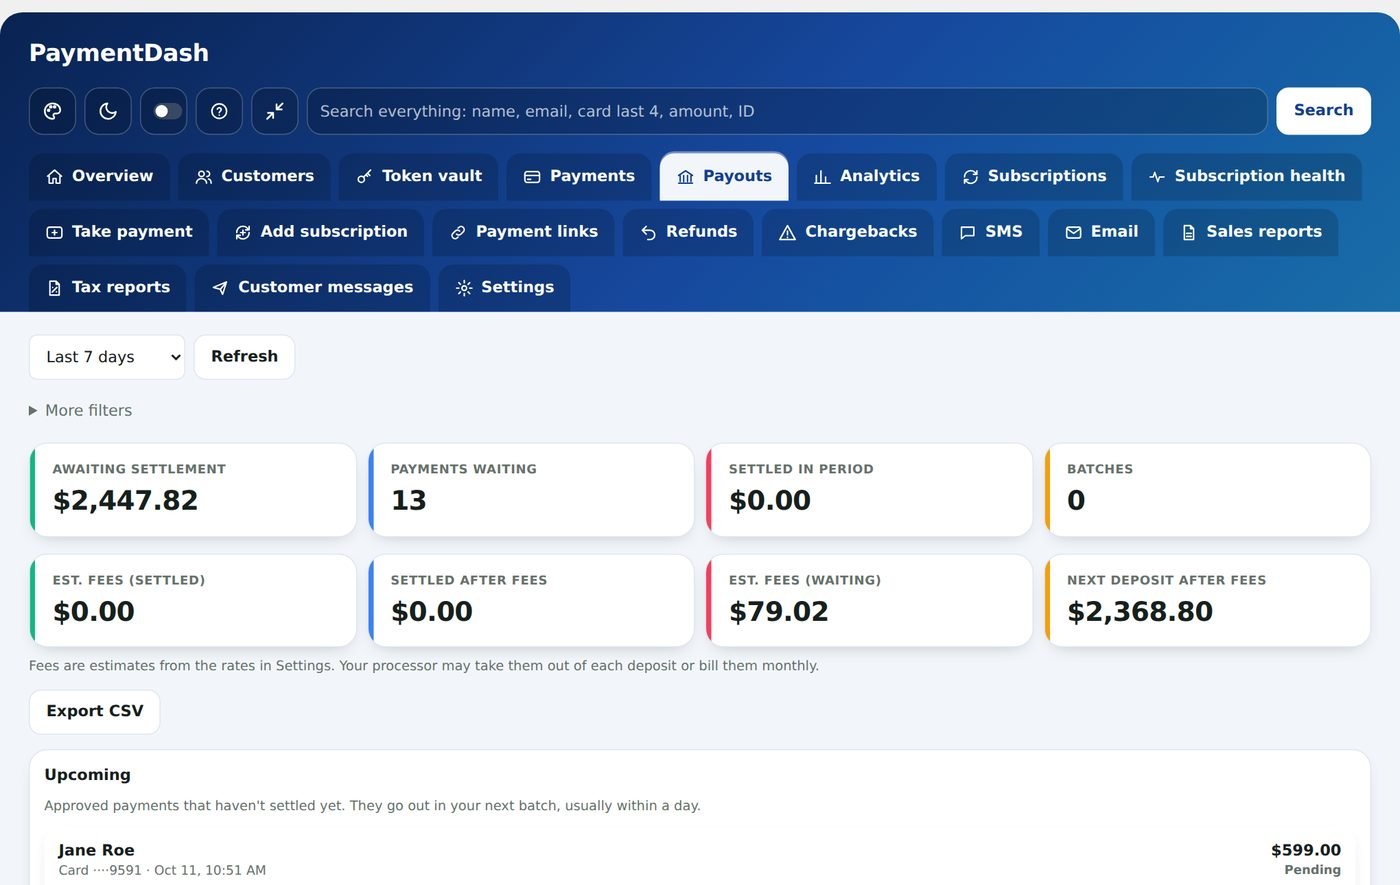Switch to dark mode moon icon
Screen dimensions: 1400x885
(x=108, y=111)
